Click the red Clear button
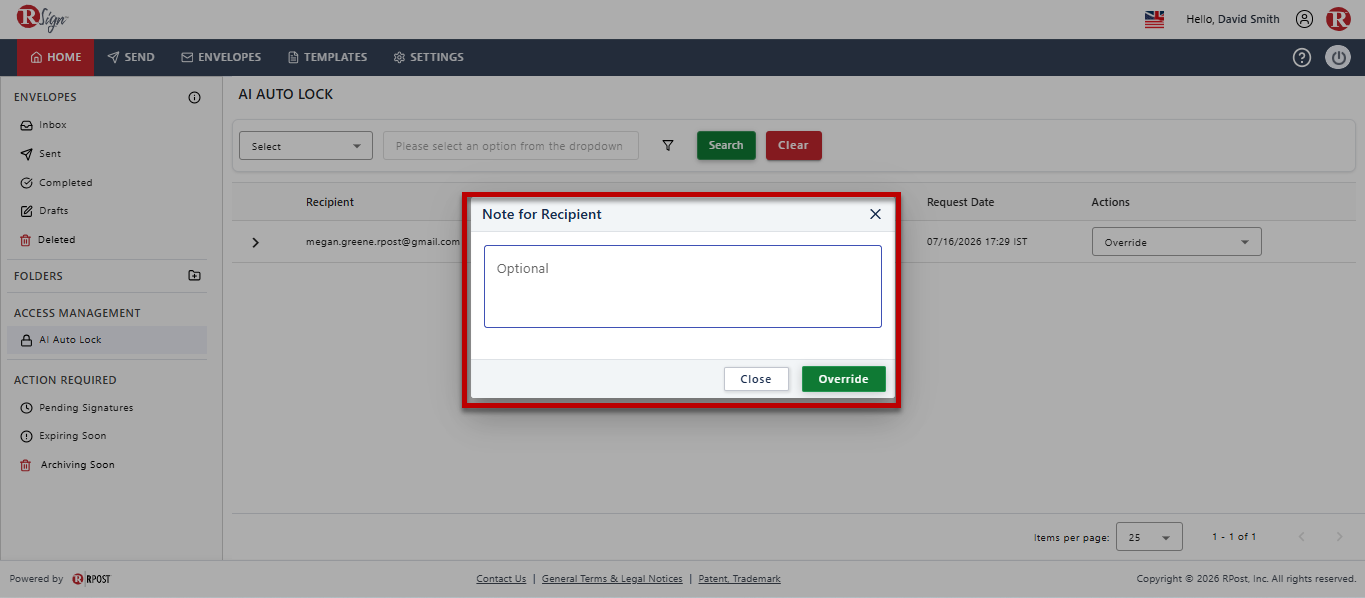Image resolution: width=1365 pixels, height=598 pixels. (794, 145)
